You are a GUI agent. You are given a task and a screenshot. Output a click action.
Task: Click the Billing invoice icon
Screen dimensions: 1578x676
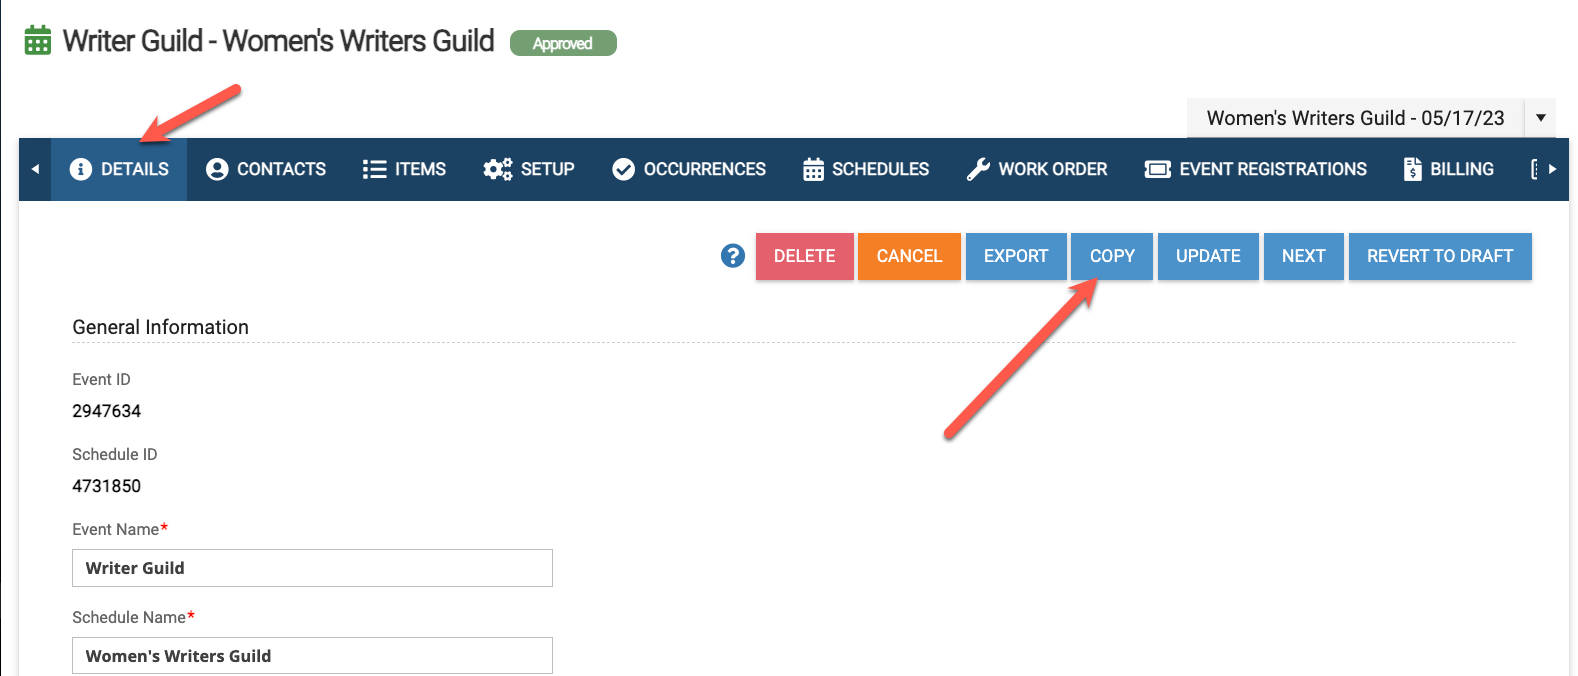pyautogui.click(x=1412, y=169)
